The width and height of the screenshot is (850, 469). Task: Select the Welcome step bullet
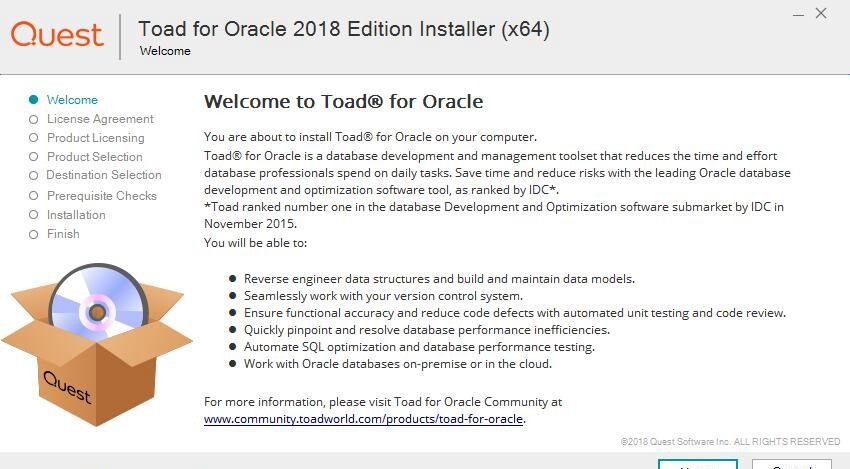[x=34, y=99]
